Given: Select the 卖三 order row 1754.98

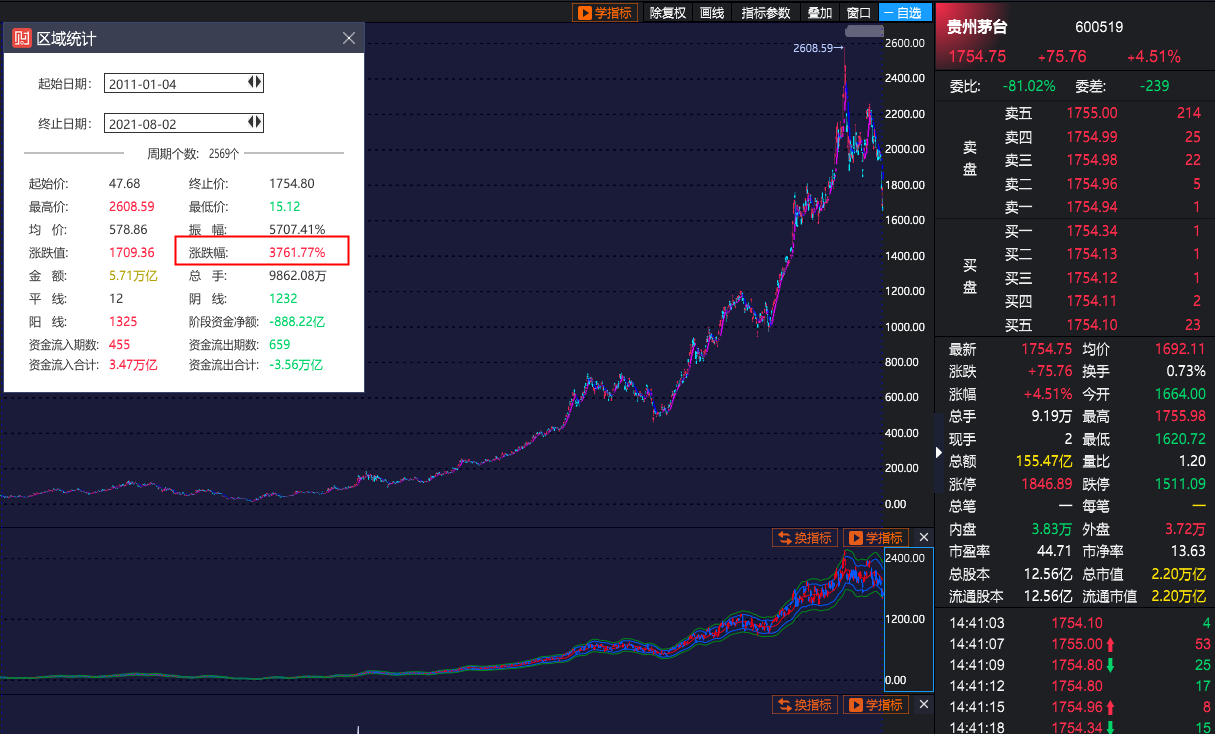Looking at the screenshot, I should 1104,160.
